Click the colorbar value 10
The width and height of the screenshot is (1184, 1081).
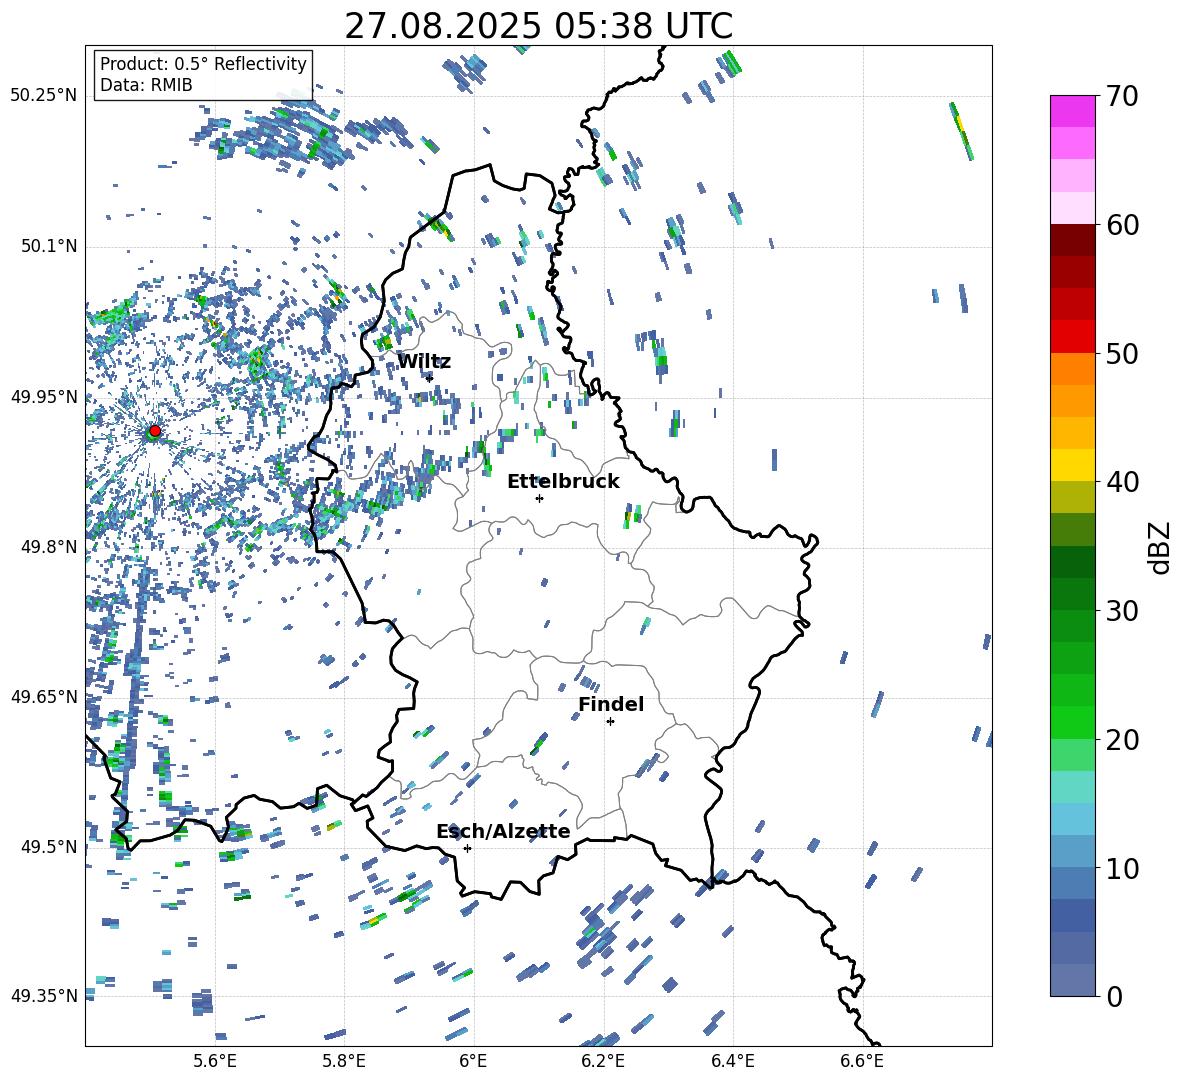click(1122, 868)
